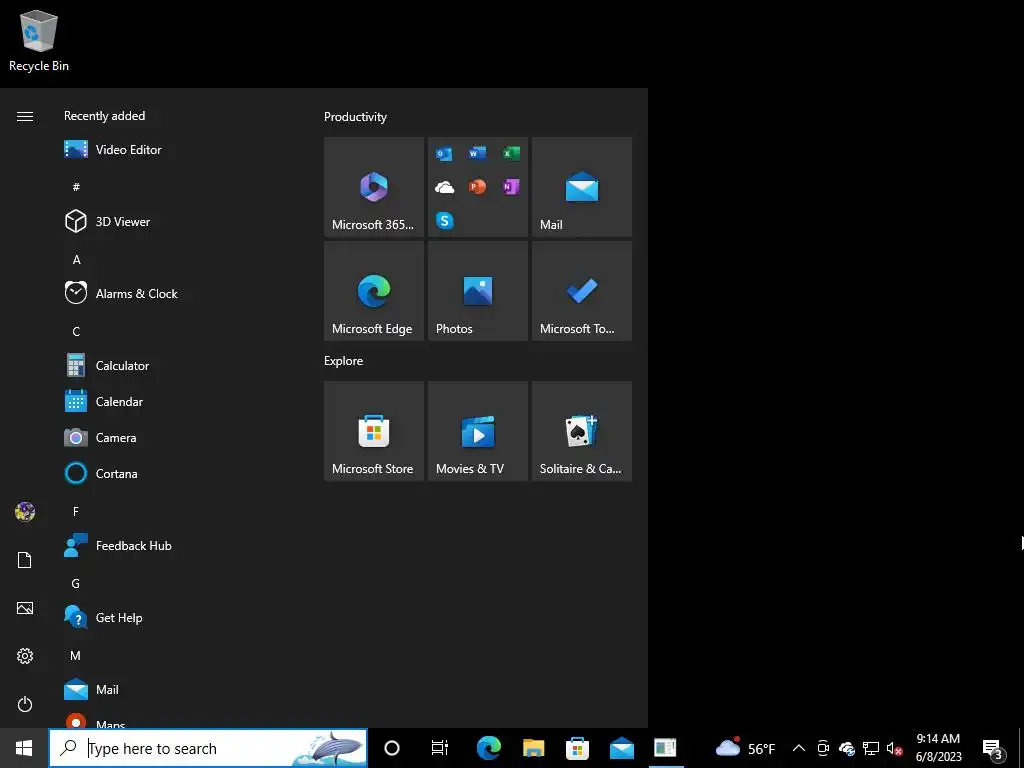Open weather widget showing 56°F
This screenshot has width=1024, height=768.
[745, 748]
